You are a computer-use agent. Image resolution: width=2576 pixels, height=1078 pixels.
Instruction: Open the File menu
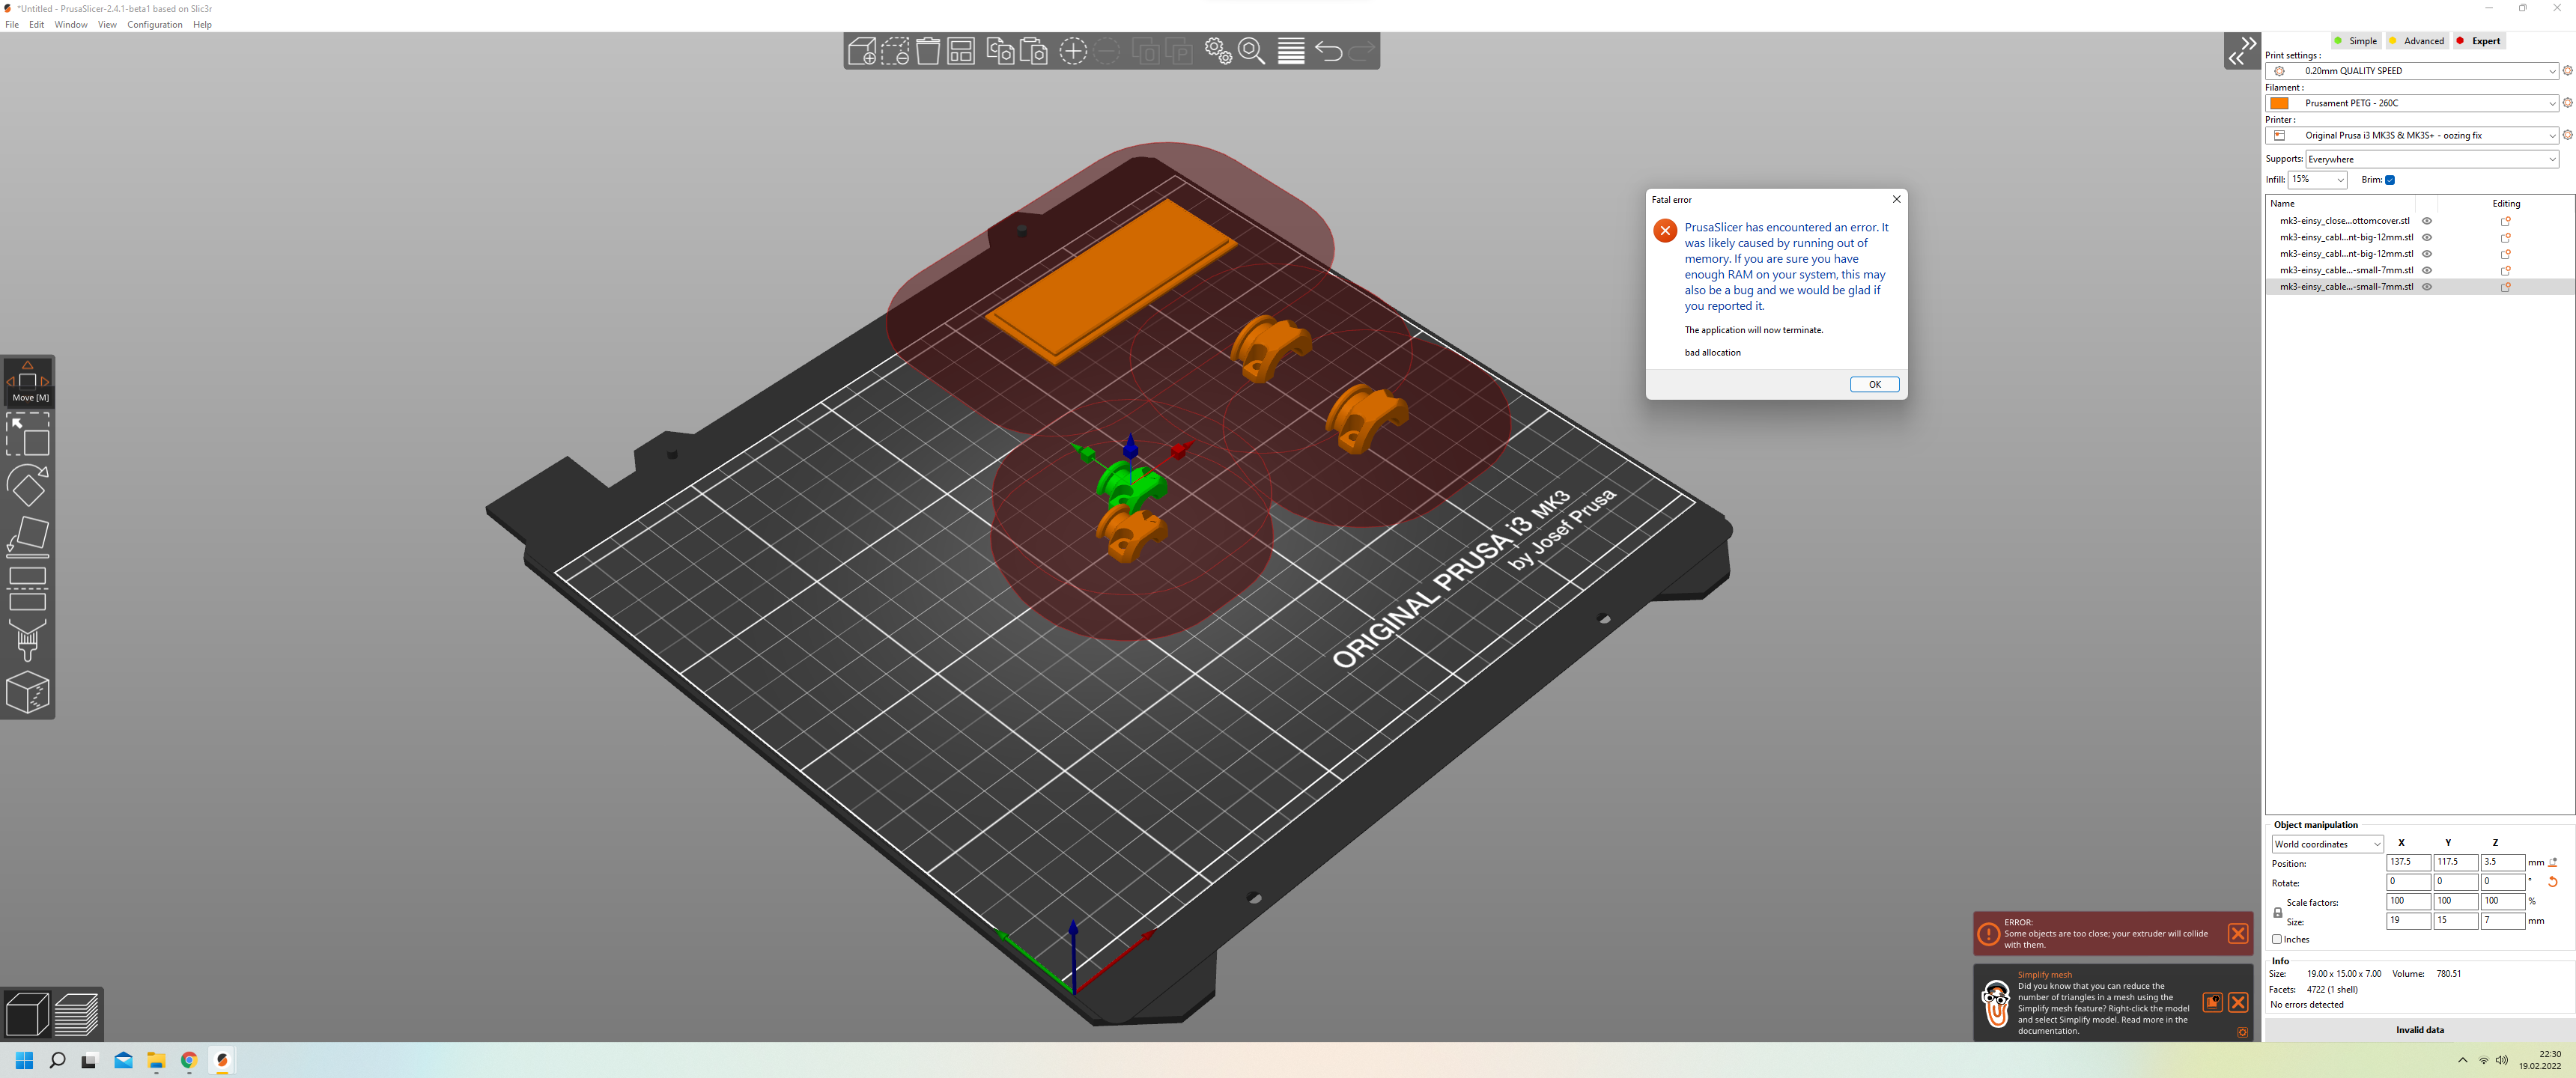[12, 25]
